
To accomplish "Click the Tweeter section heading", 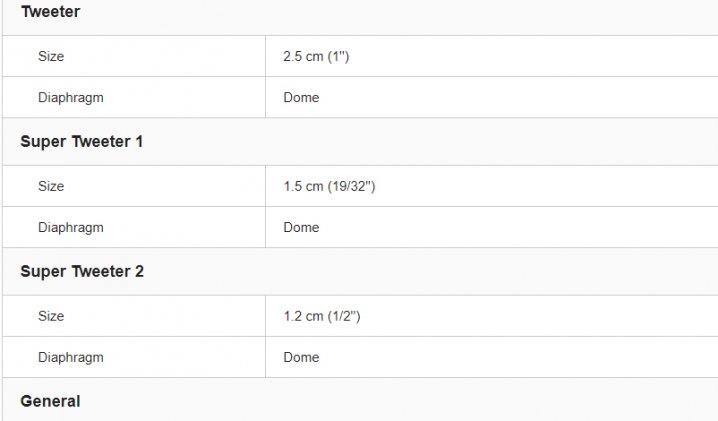I will [50, 13].
